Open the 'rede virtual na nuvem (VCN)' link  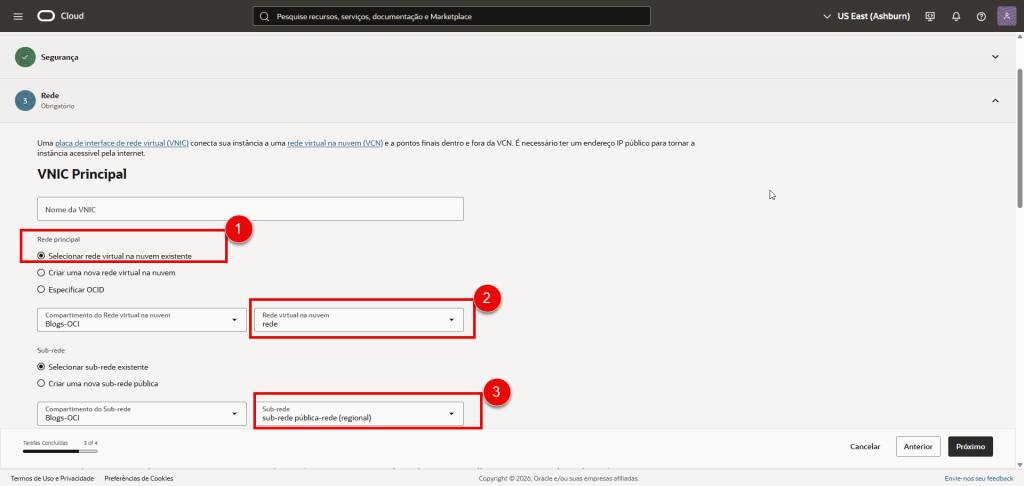point(335,143)
